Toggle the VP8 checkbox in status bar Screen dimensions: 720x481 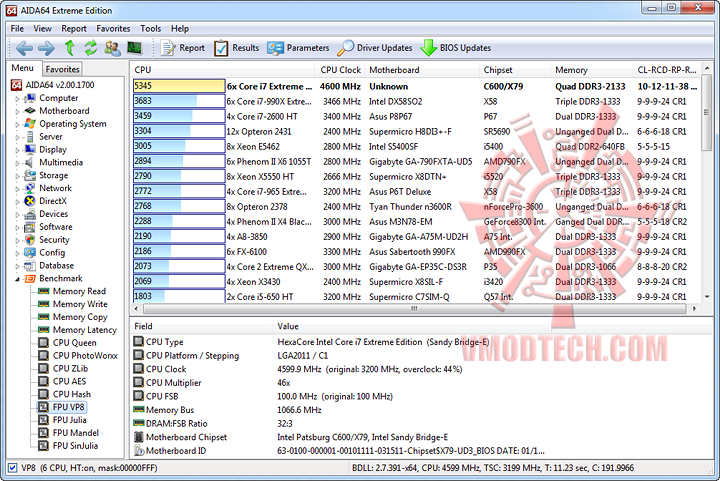pyautogui.click(x=12, y=468)
